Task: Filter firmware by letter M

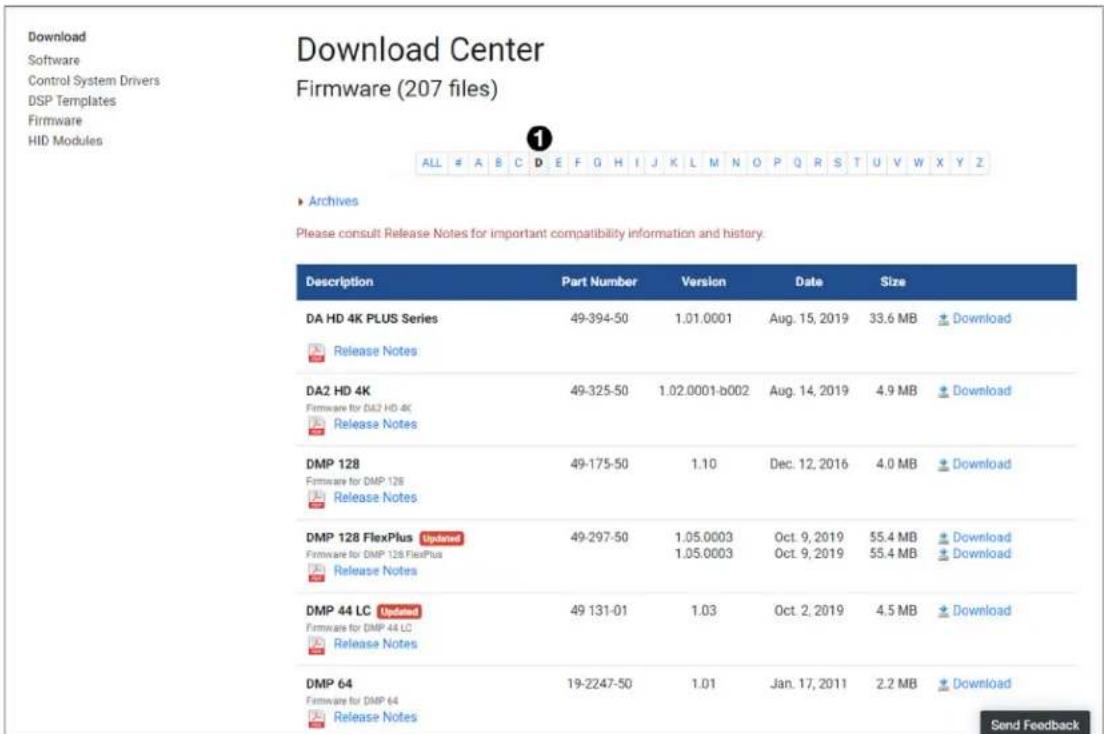Action: click(x=714, y=163)
